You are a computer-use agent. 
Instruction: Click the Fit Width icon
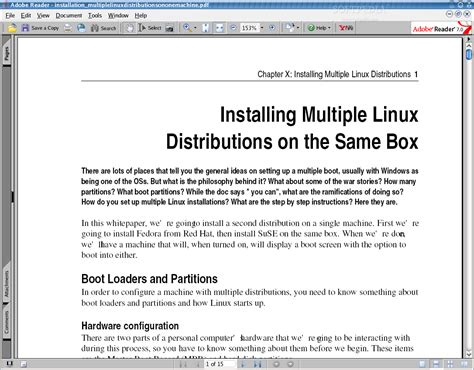click(x=219, y=28)
